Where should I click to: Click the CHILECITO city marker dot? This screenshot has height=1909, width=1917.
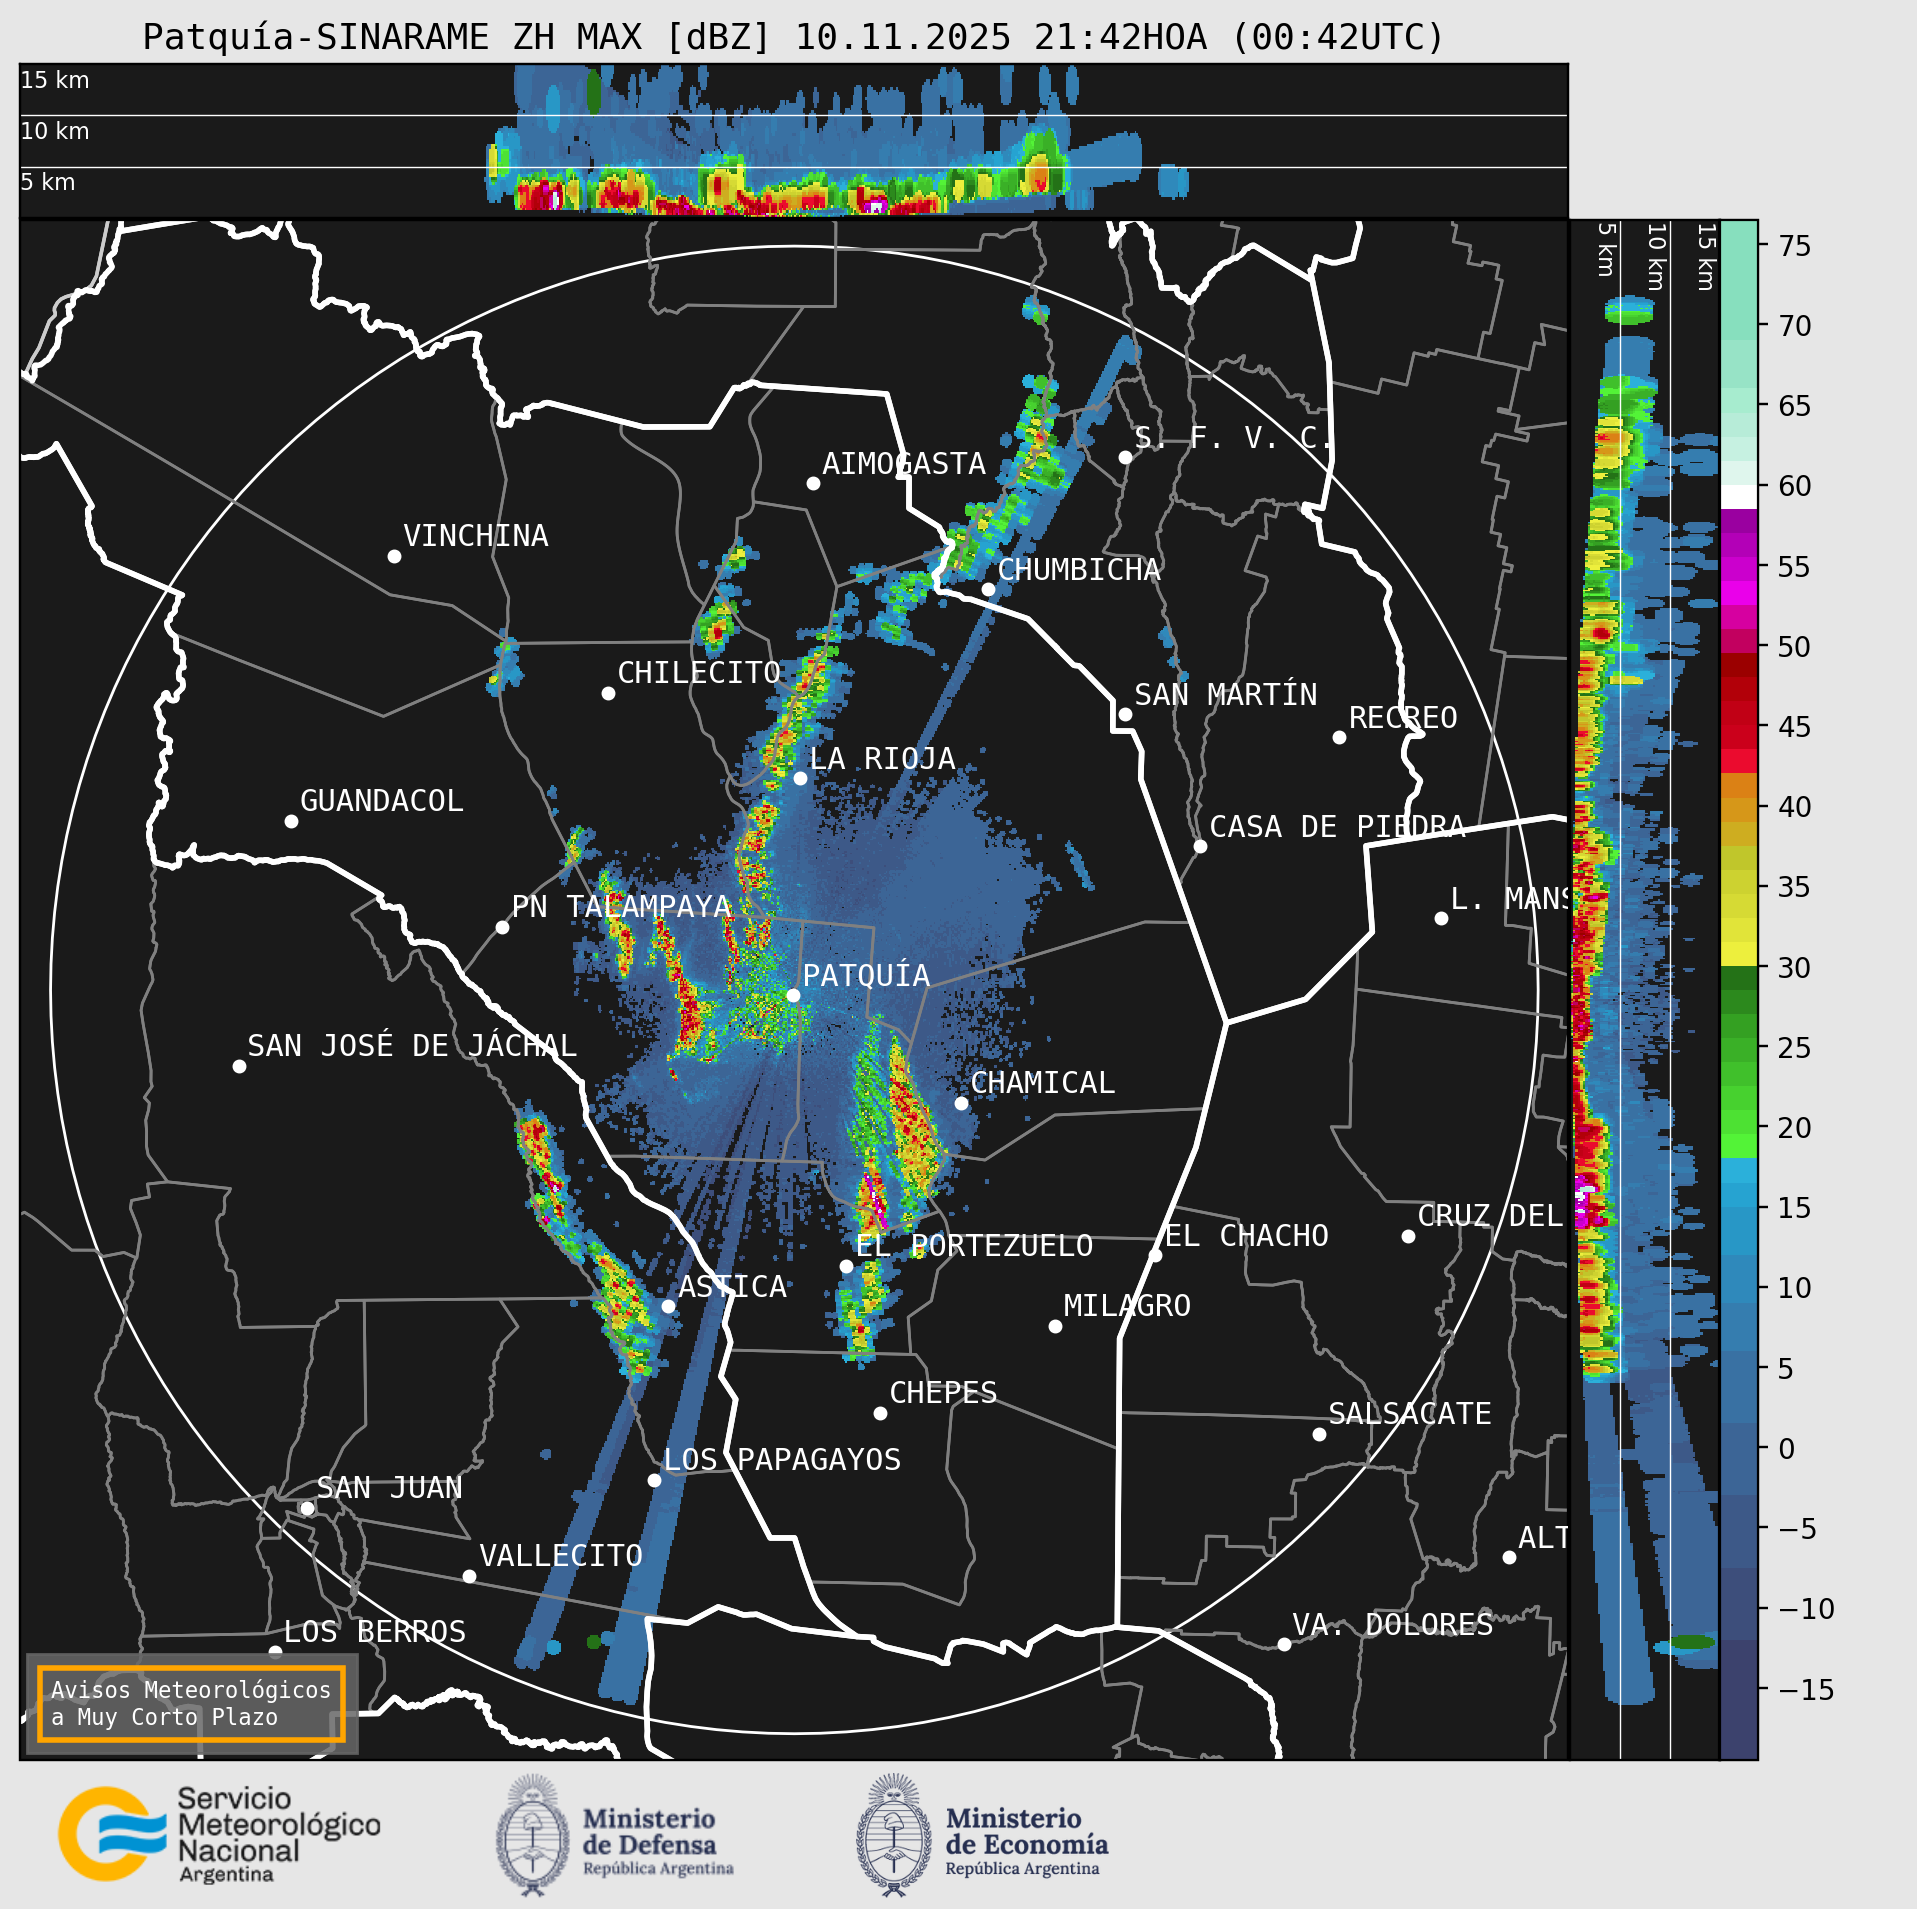608,693
